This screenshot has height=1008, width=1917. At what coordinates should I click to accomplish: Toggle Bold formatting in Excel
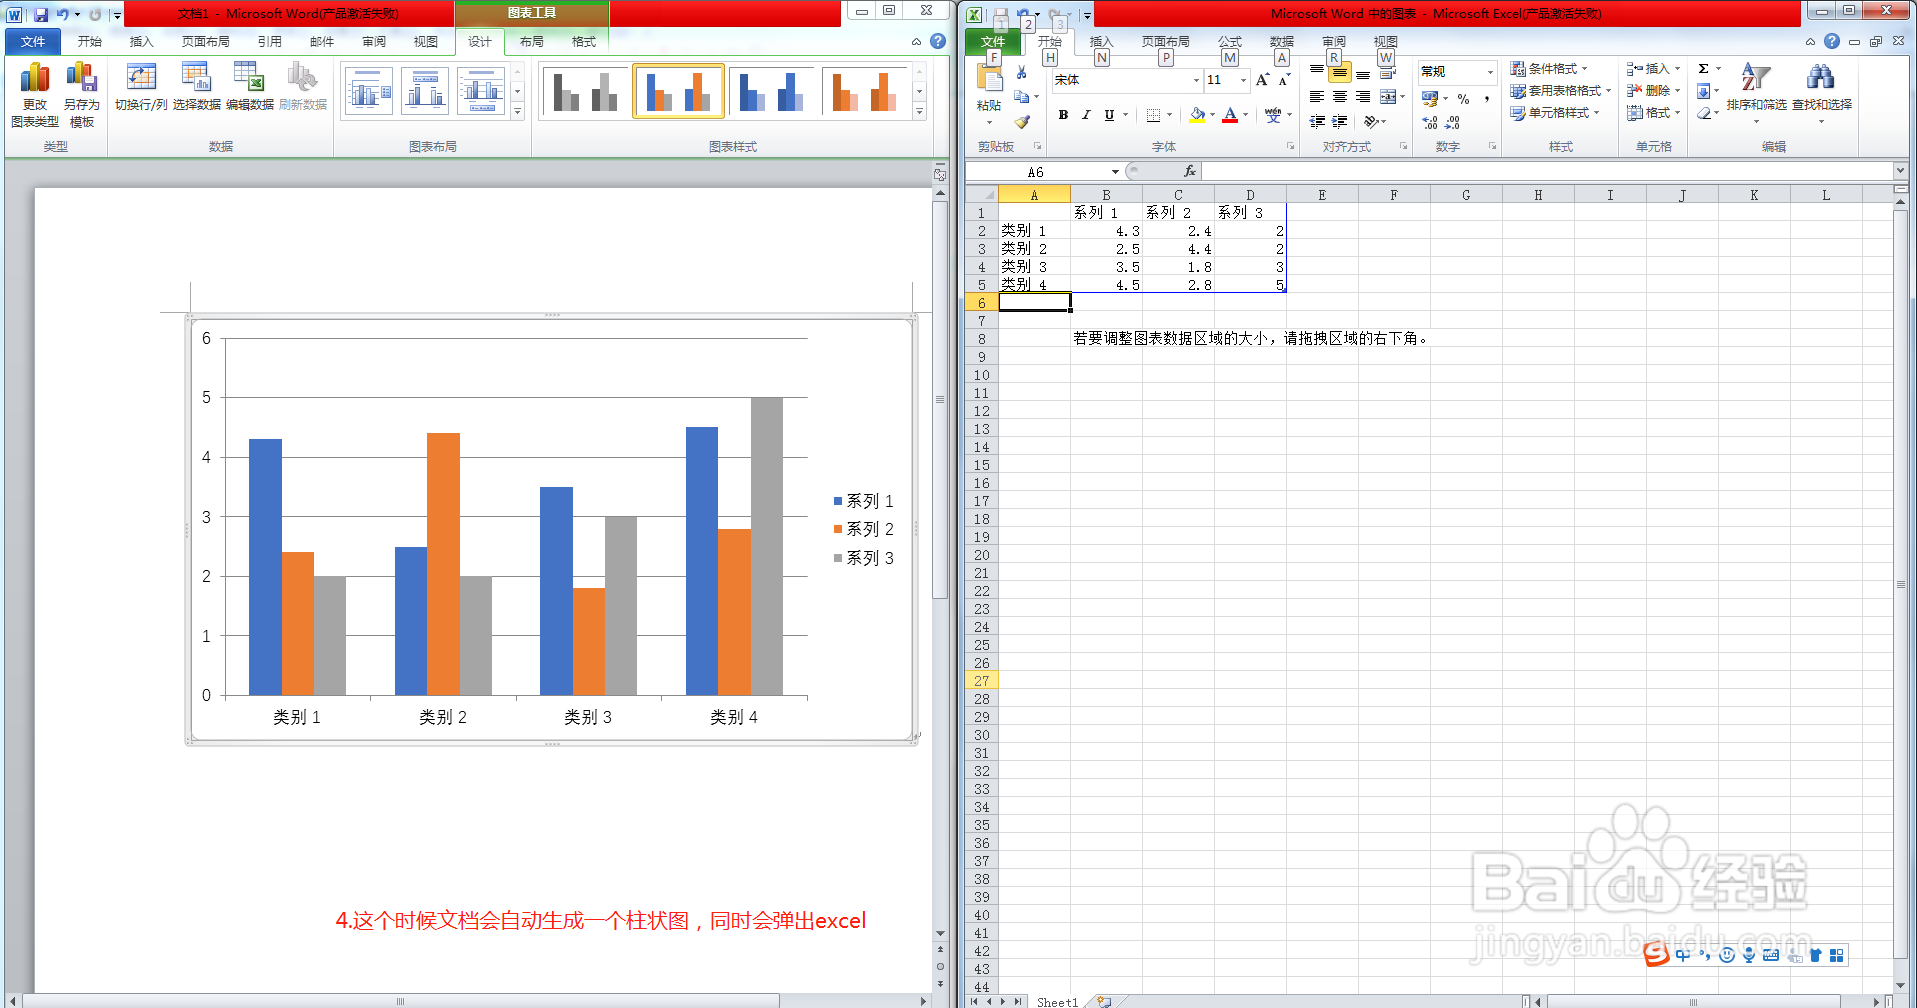[x=1063, y=115]
